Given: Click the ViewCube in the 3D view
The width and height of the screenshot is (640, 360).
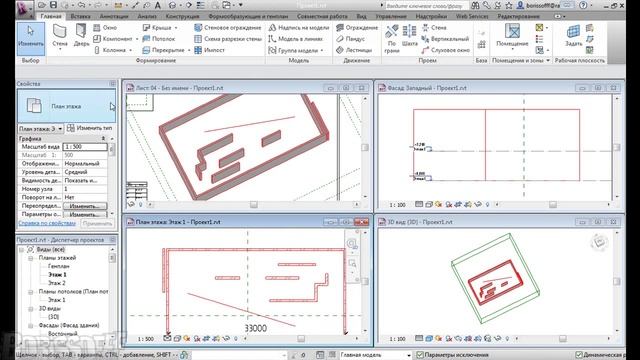Looking at the screenshot, I should [x=599, y=242].
